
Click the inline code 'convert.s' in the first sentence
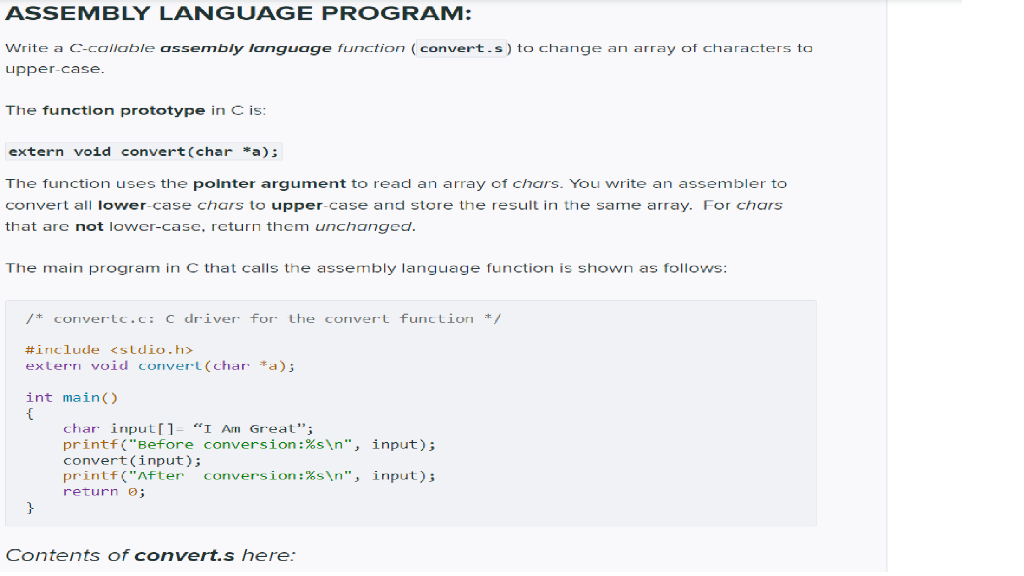coord(461,48)
